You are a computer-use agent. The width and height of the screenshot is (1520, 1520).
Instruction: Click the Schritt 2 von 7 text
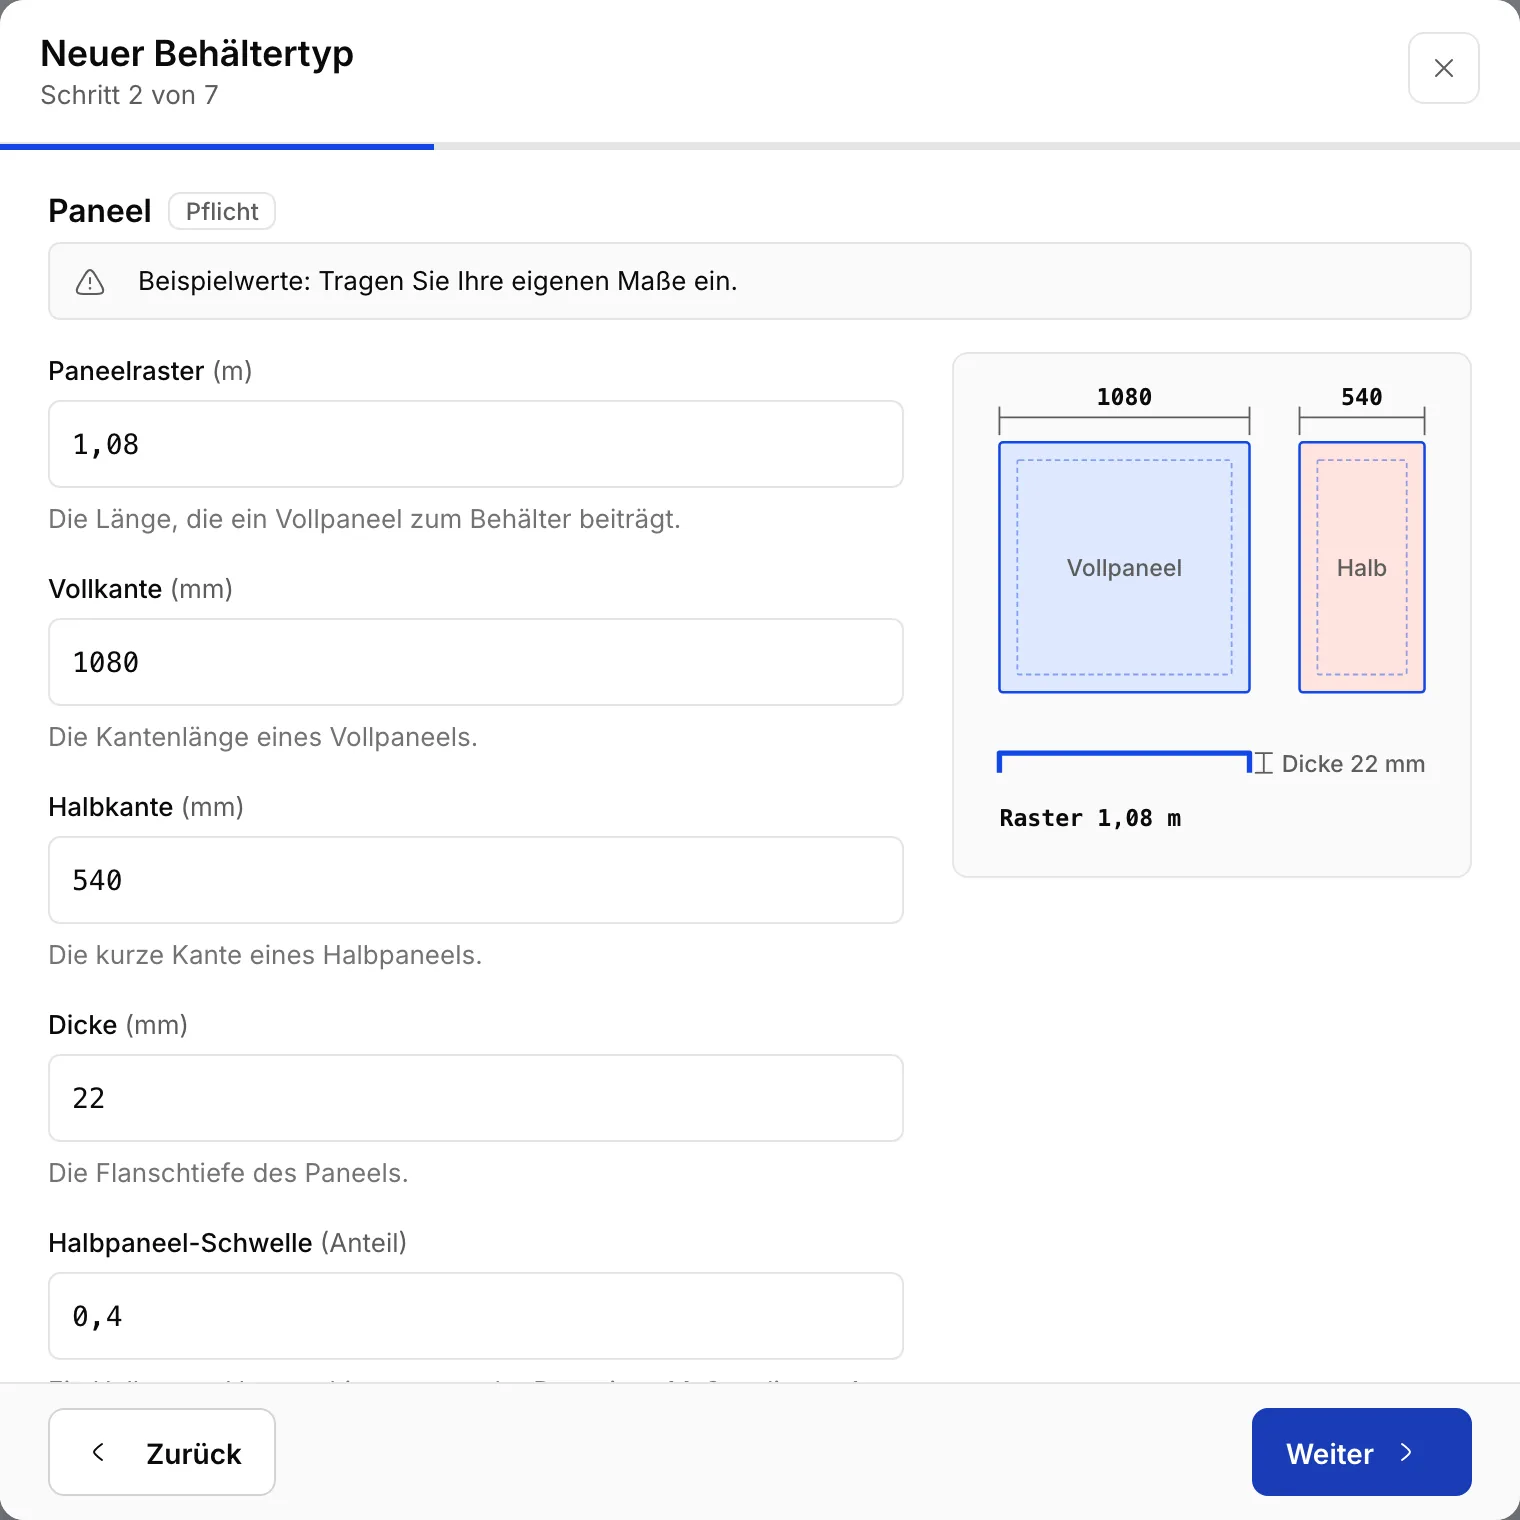tap(129, 95)
